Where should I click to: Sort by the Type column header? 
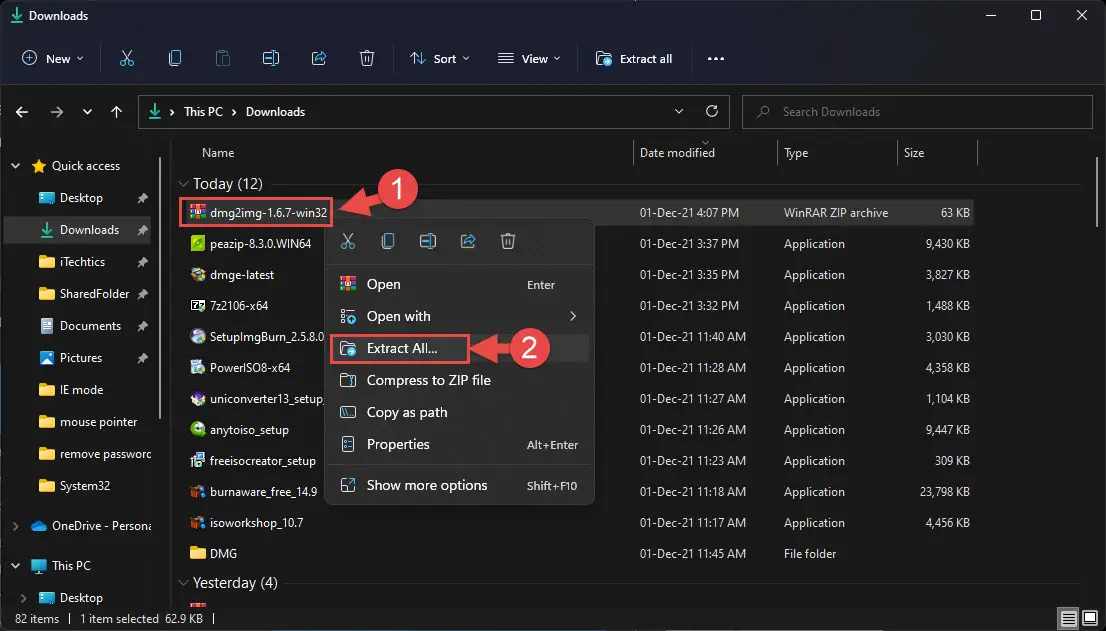[796, 153]
